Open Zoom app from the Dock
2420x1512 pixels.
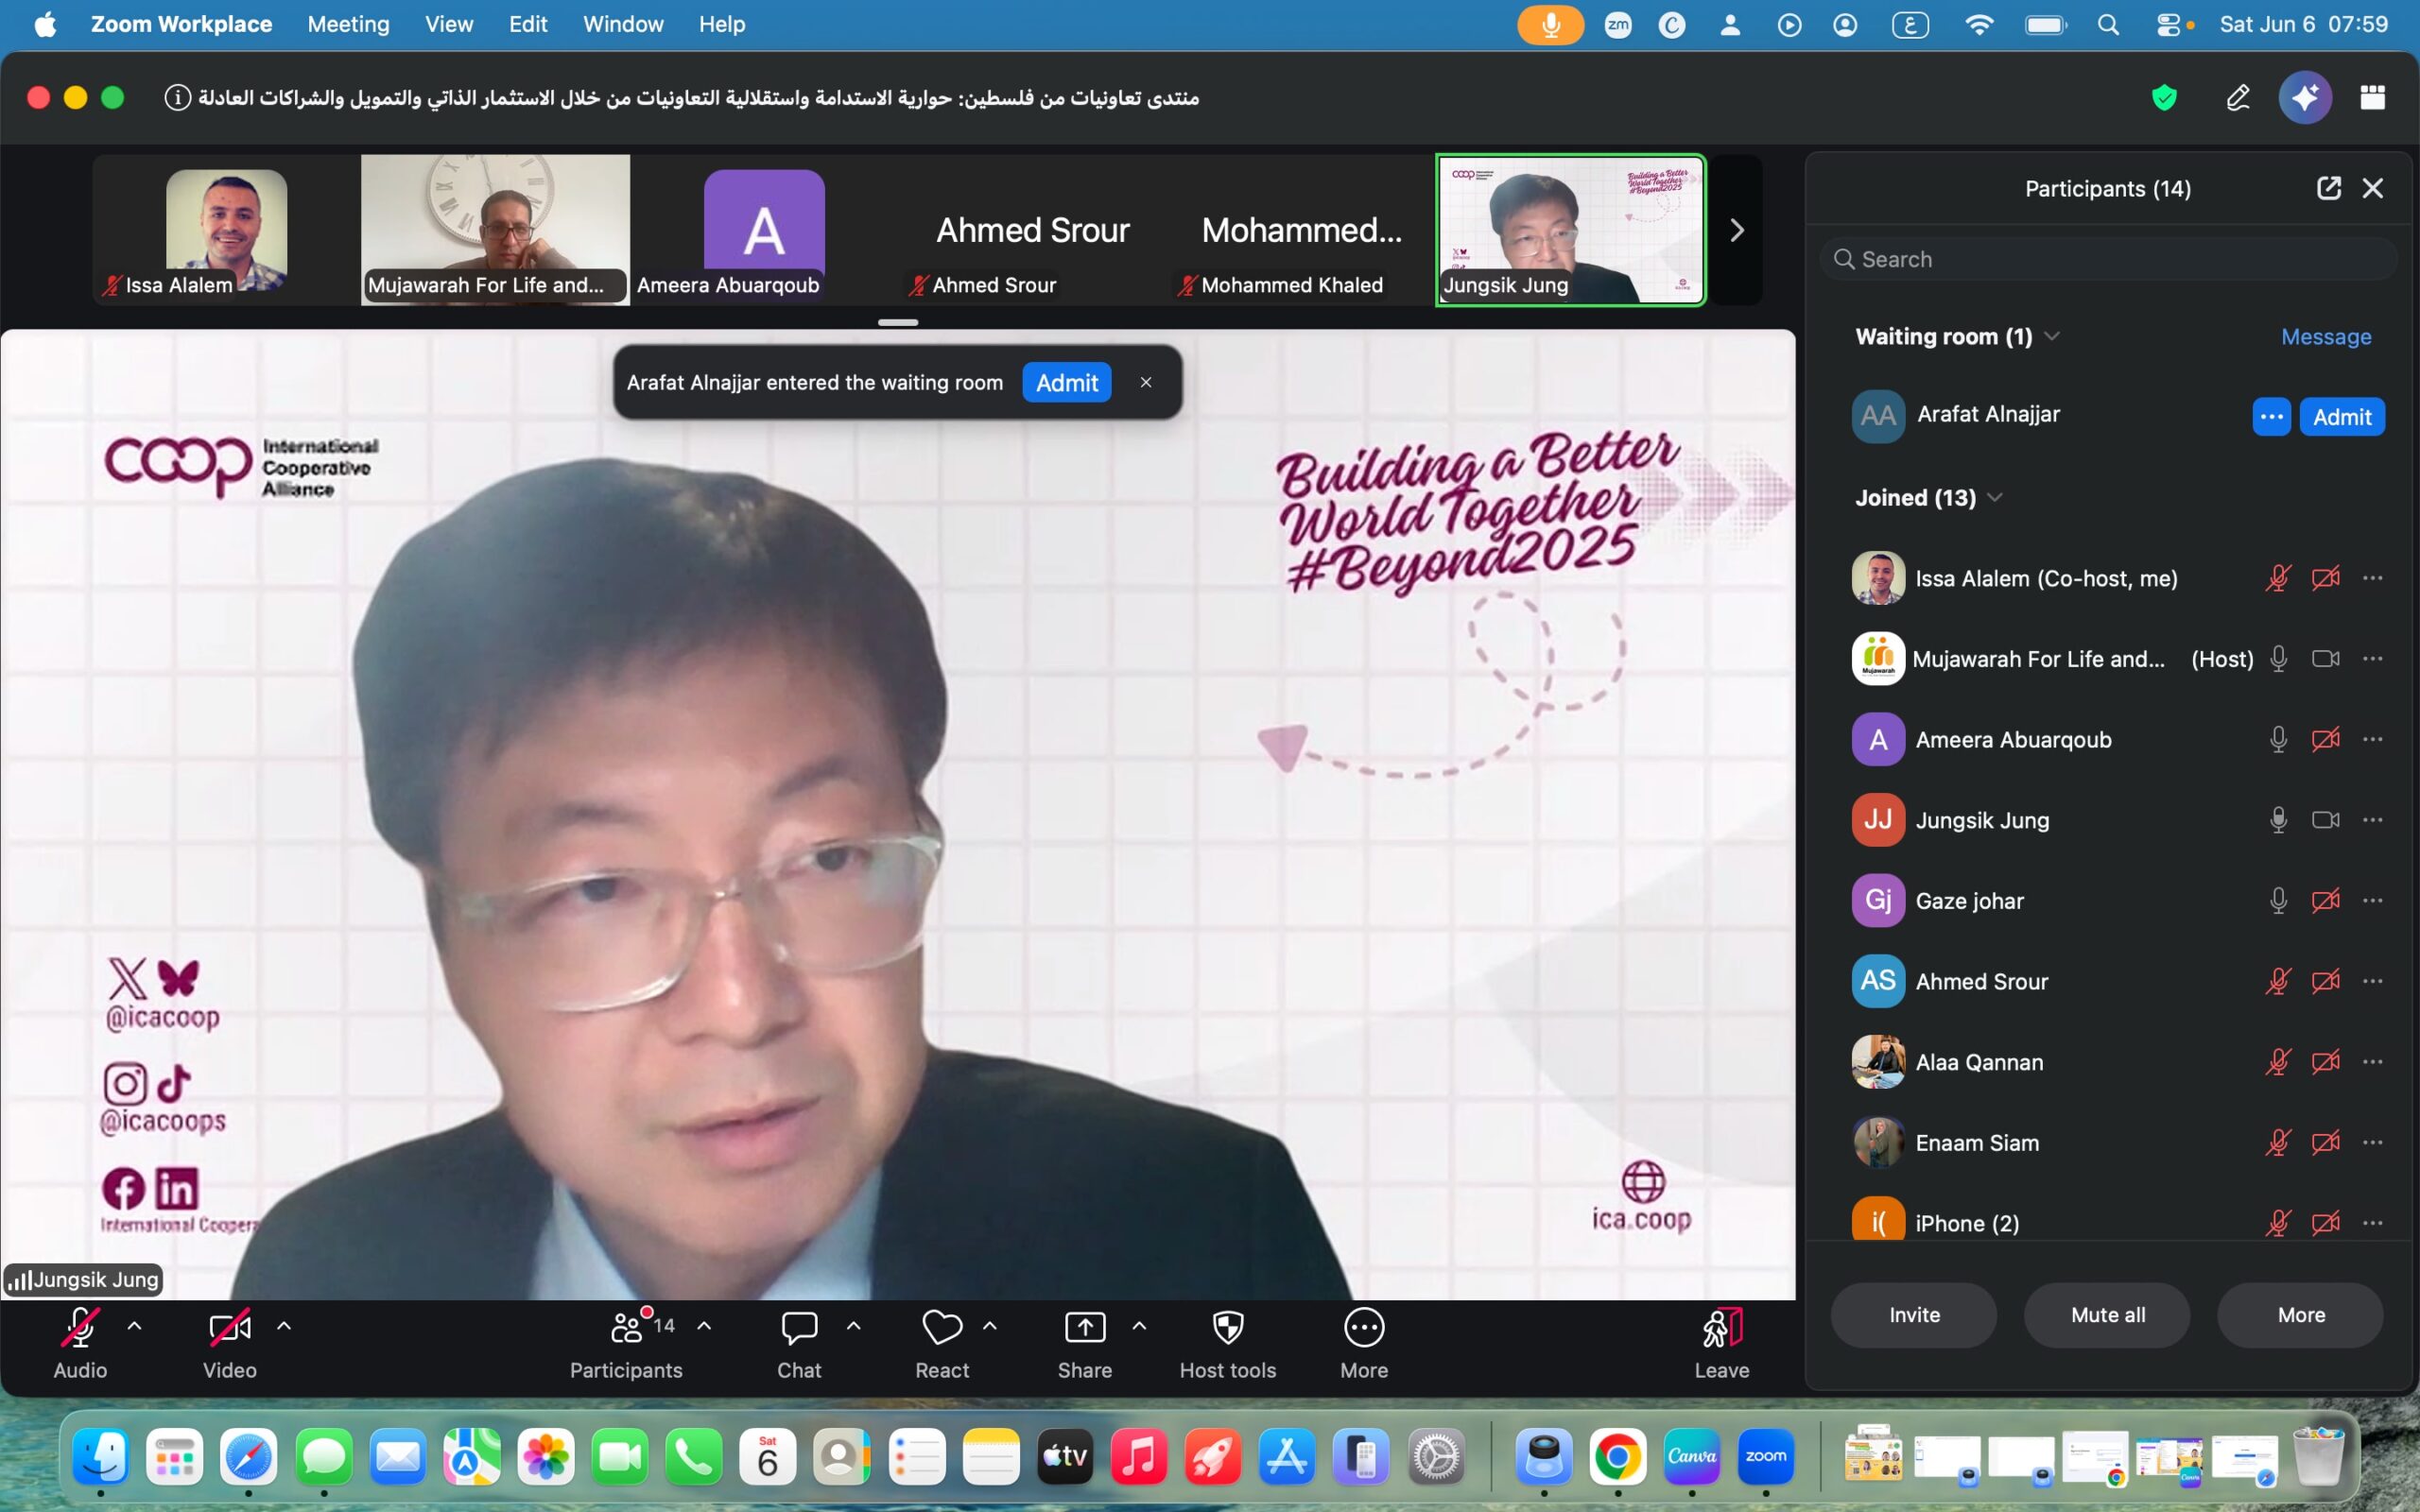[x=1766, y=1457]
